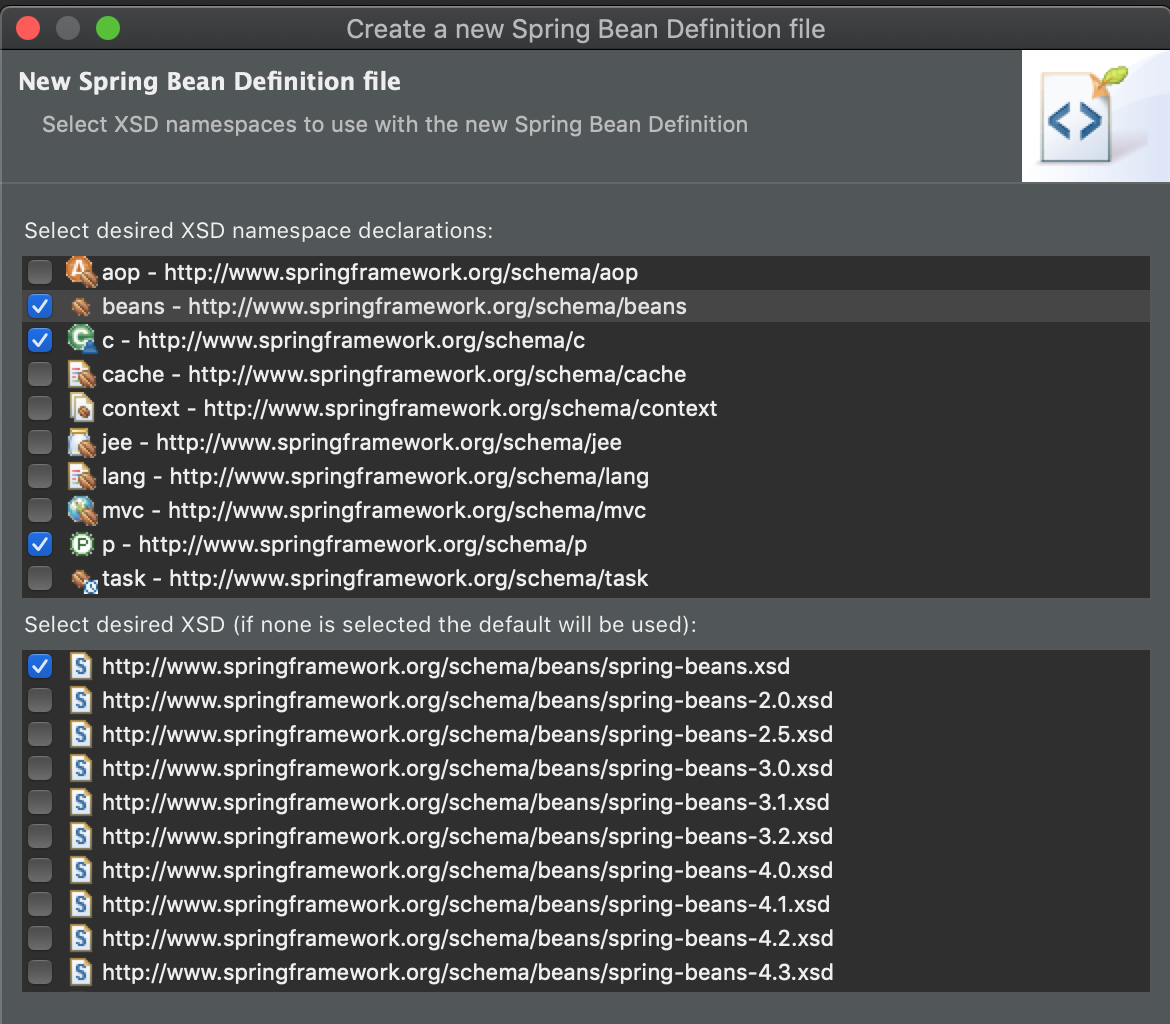Viewport: 1170px width, 1024px height.
Task: Select the beans schema URL row
Action: 586,306
